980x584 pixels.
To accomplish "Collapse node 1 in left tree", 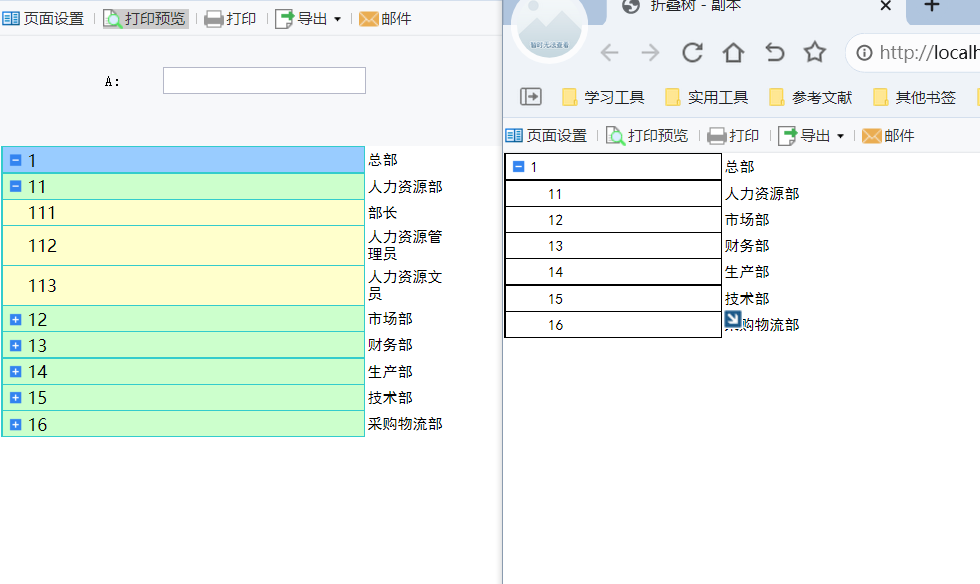I will (16, 160).
